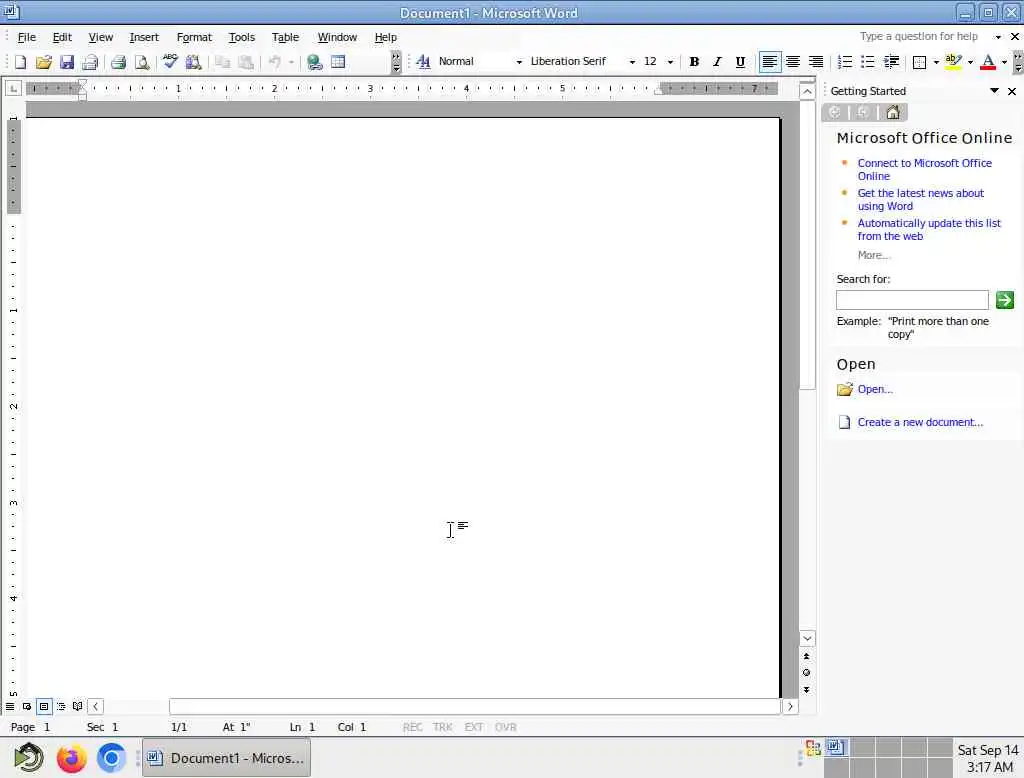Toggle Bold formatting
1024x778 pixels.
pyautogui.click(x=694, y=61)
